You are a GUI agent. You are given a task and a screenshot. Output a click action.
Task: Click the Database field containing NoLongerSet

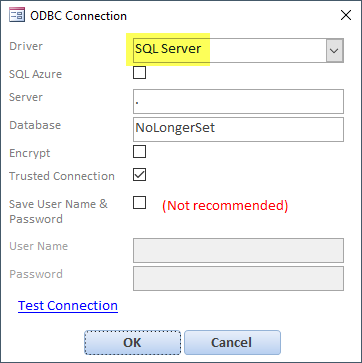coord(238,129)
